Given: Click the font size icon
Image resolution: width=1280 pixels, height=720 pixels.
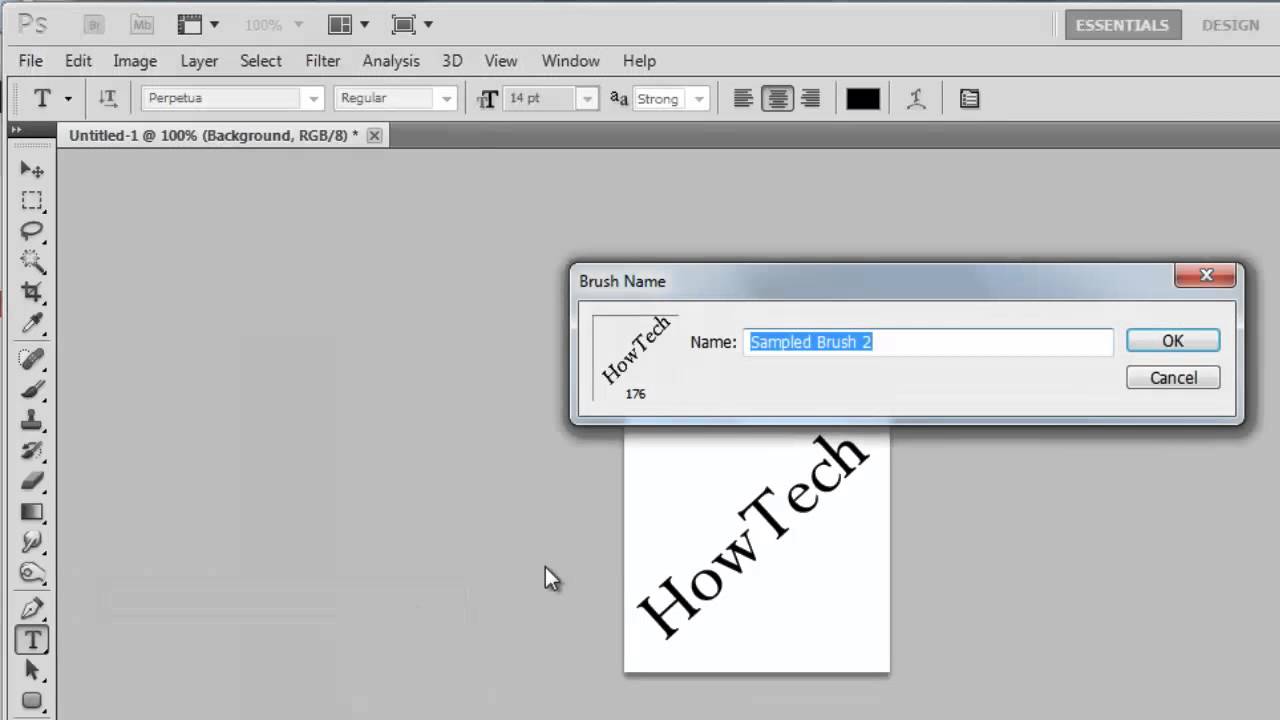Looking at the screenshot, I should tap(488, 98).
